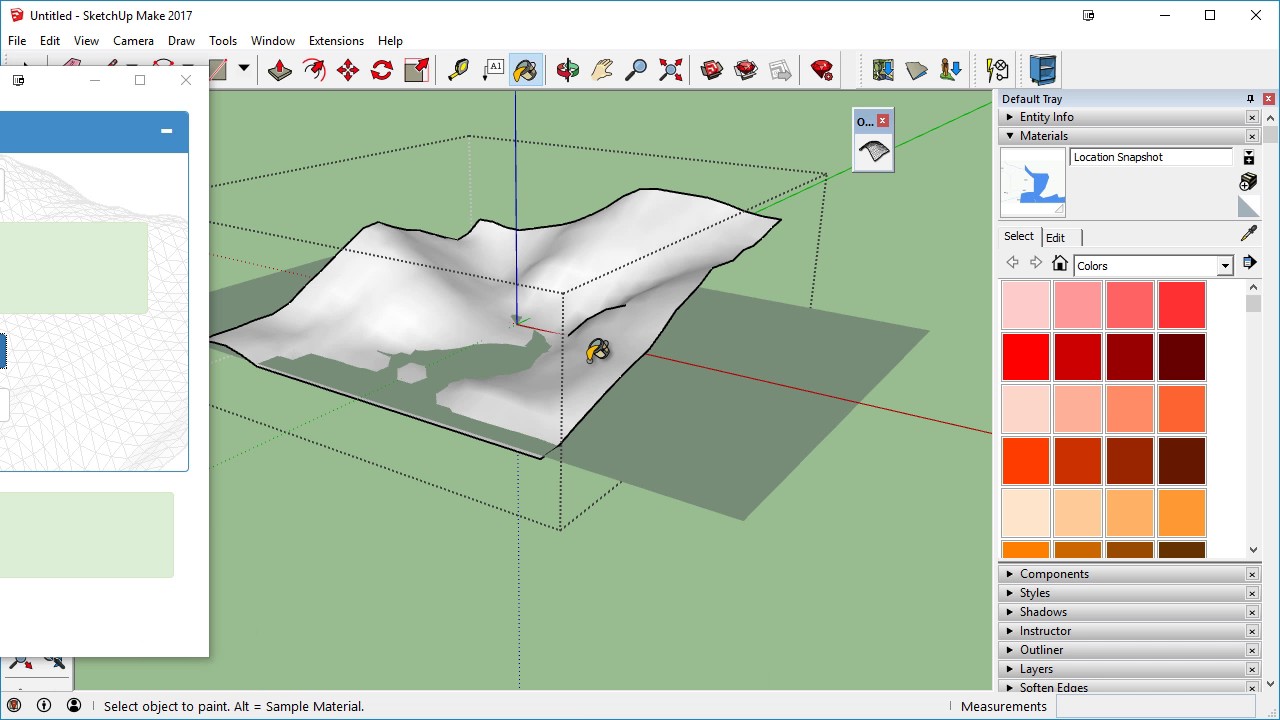1280x720 pixels.
Task: Click the Sandbox tool in floating toolbar
Action: coord(873,152)
